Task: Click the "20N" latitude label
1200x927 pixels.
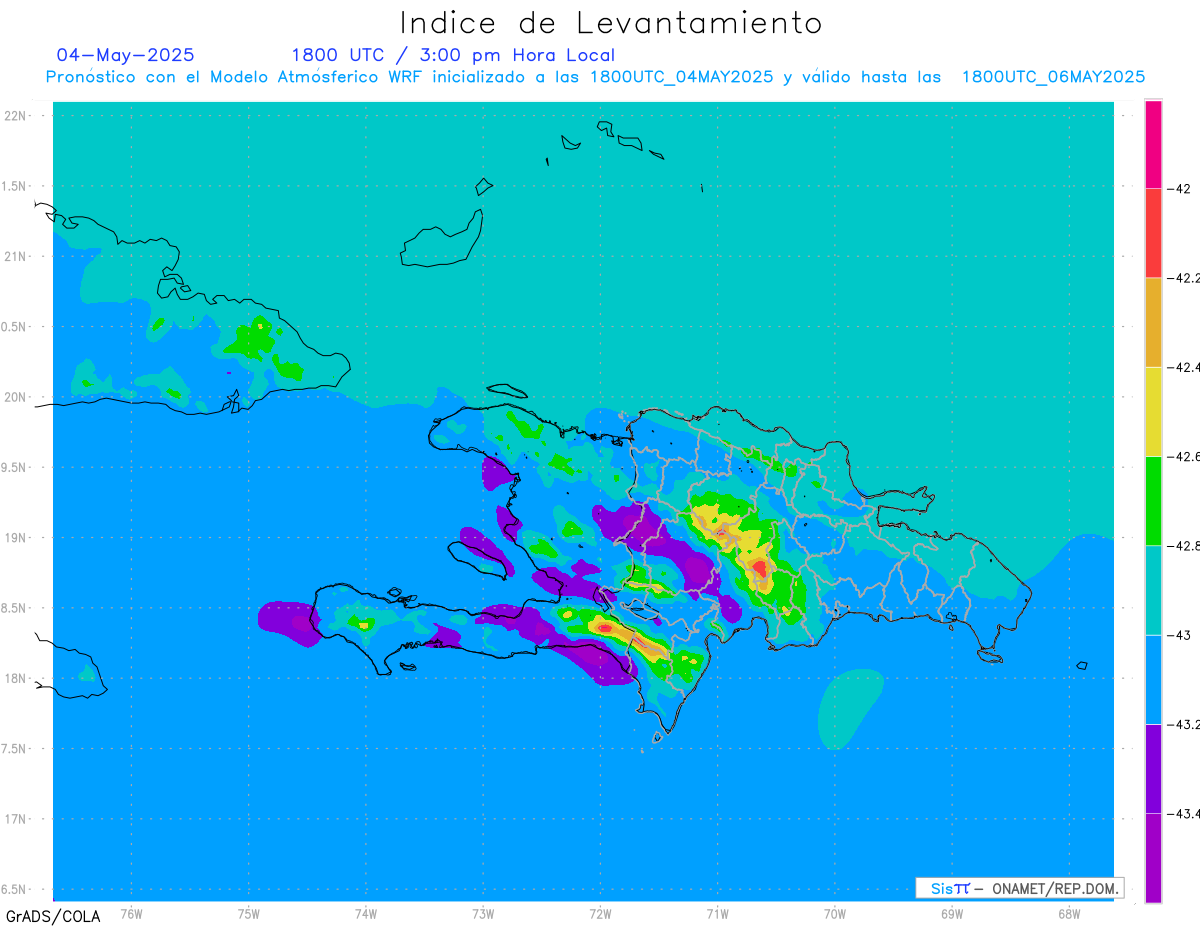Action: [15, 397]
